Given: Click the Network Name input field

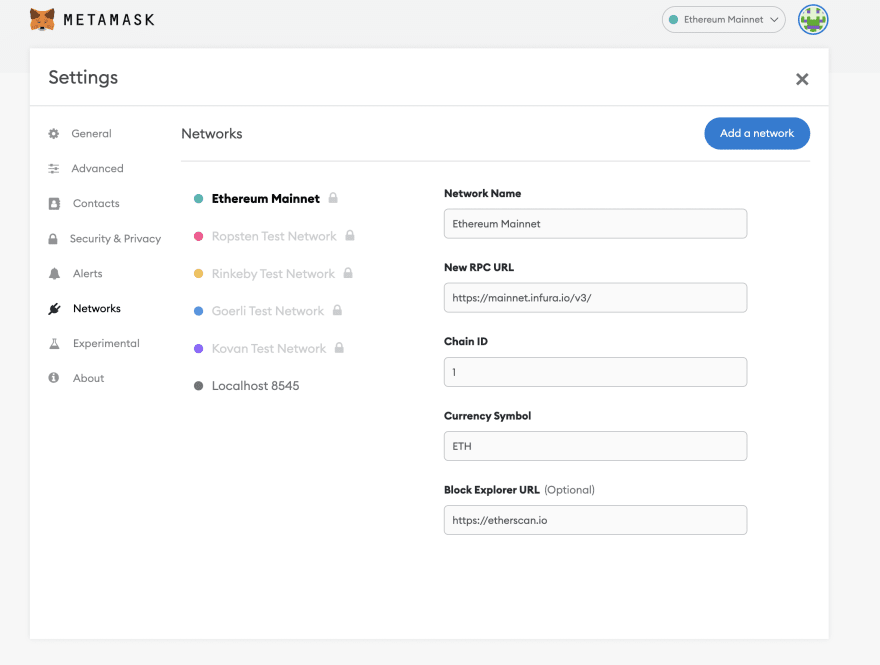Looking at the screenshot, I should [x=595, y=223].
